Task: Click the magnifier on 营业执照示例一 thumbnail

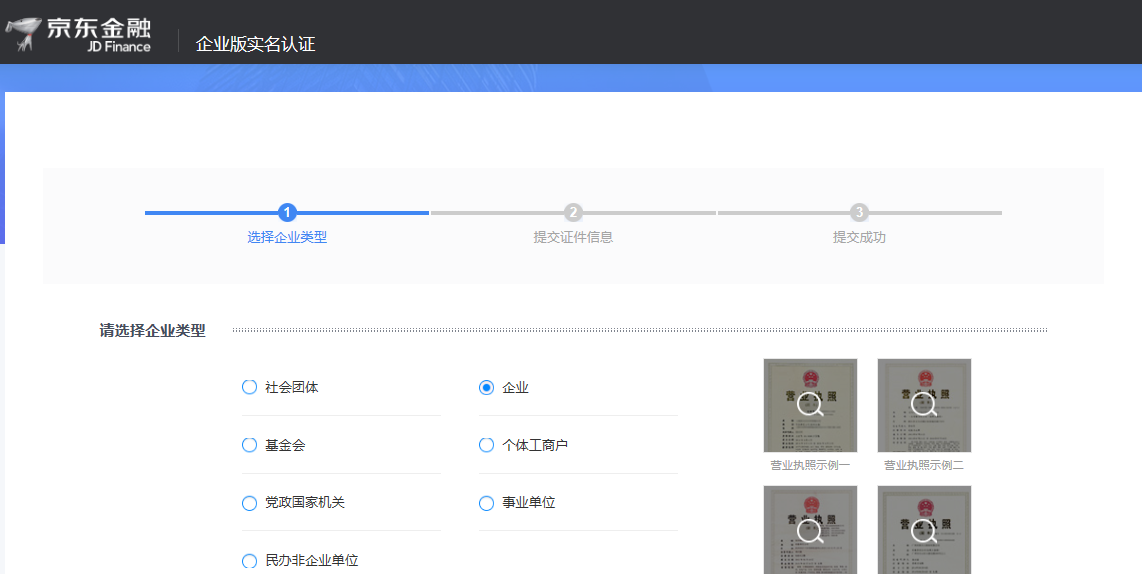Action: [810, 404]
